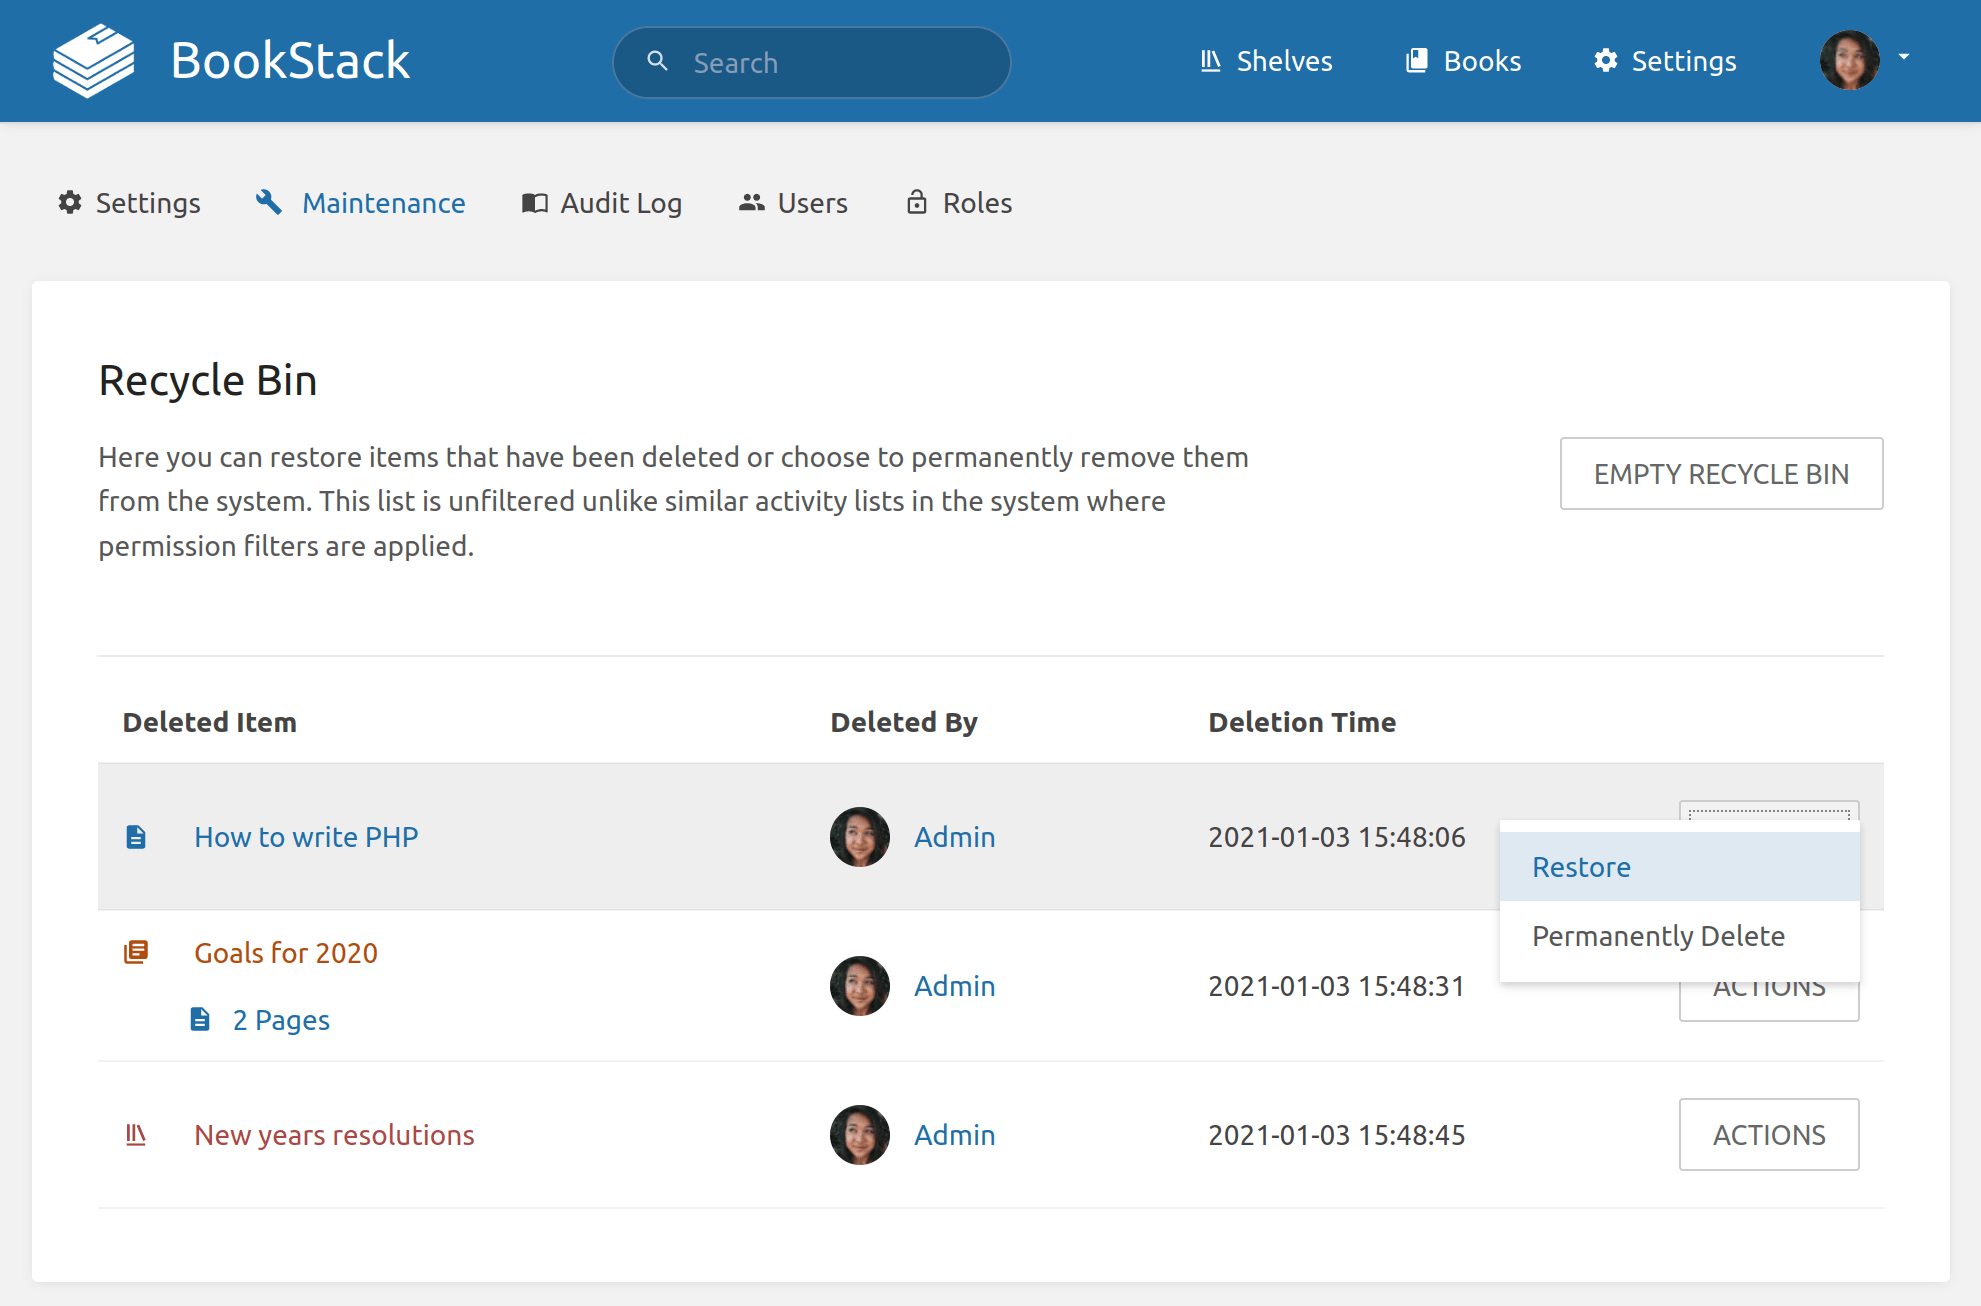Viewport: 1981px width, 1306px height.
Task: Click the Shelves icon in the header
Action: (x=1211, y=61)
